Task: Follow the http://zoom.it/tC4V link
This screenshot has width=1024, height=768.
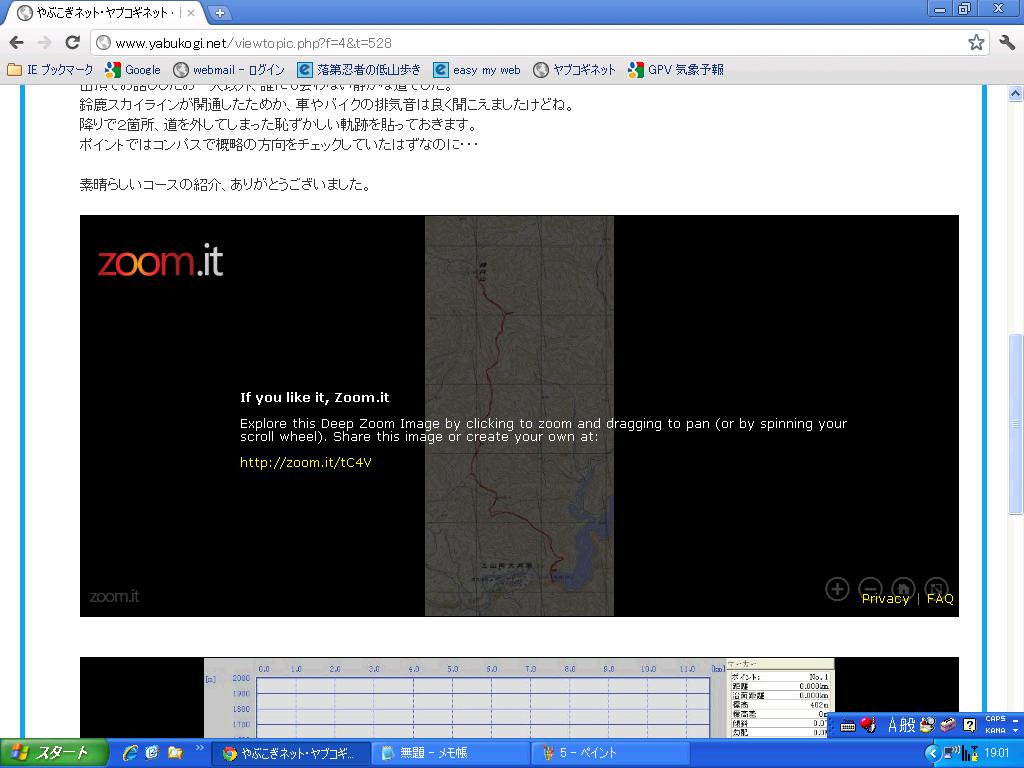Action: click(x=306, y=462)
